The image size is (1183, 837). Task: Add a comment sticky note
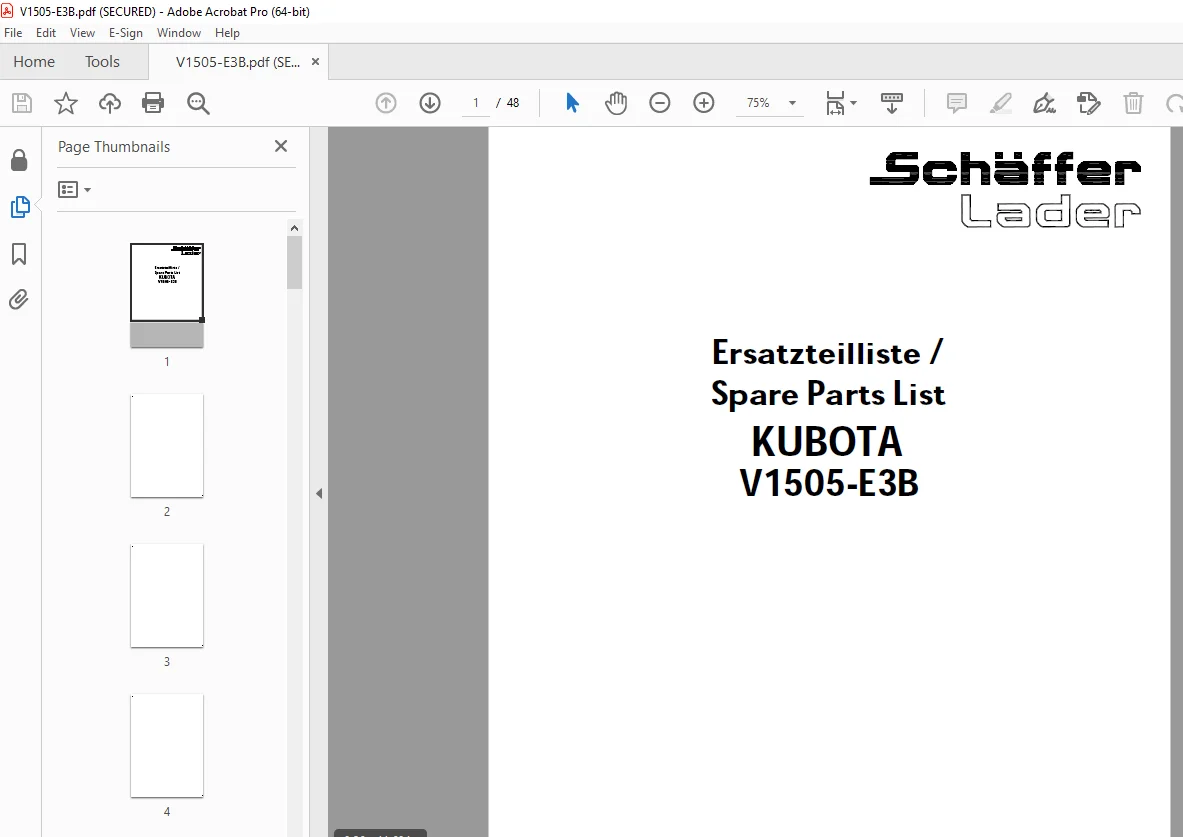tap(957, 103)
